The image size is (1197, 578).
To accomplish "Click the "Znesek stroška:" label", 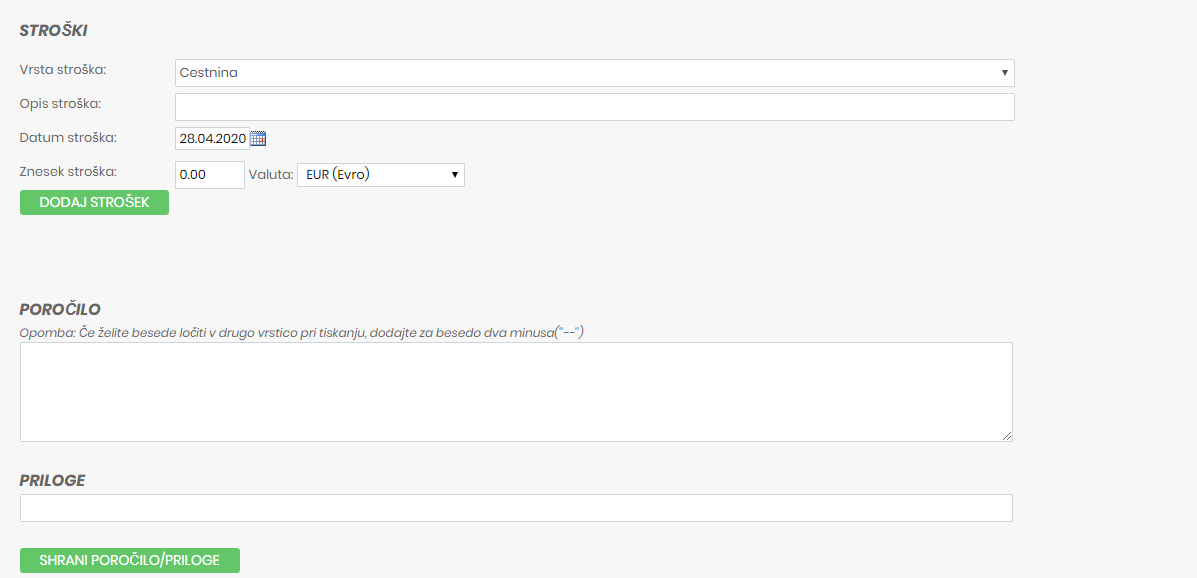I will (x=68, y=171).
